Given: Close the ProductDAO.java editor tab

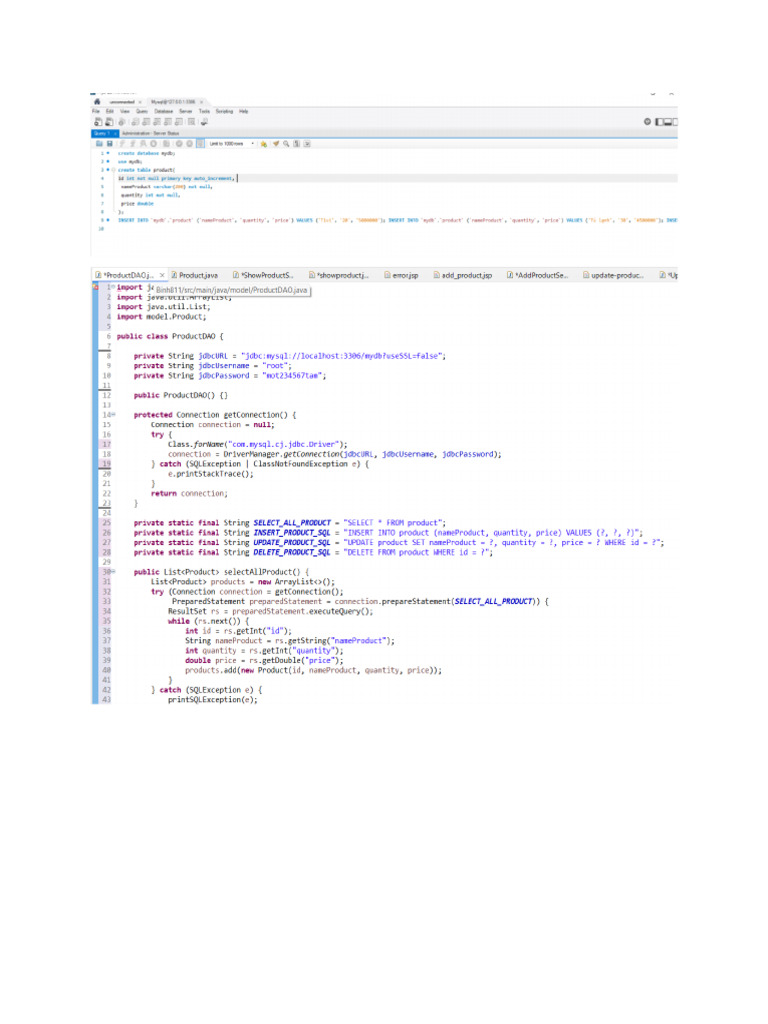Looking at the screenshot, I should tap(162, 274).
